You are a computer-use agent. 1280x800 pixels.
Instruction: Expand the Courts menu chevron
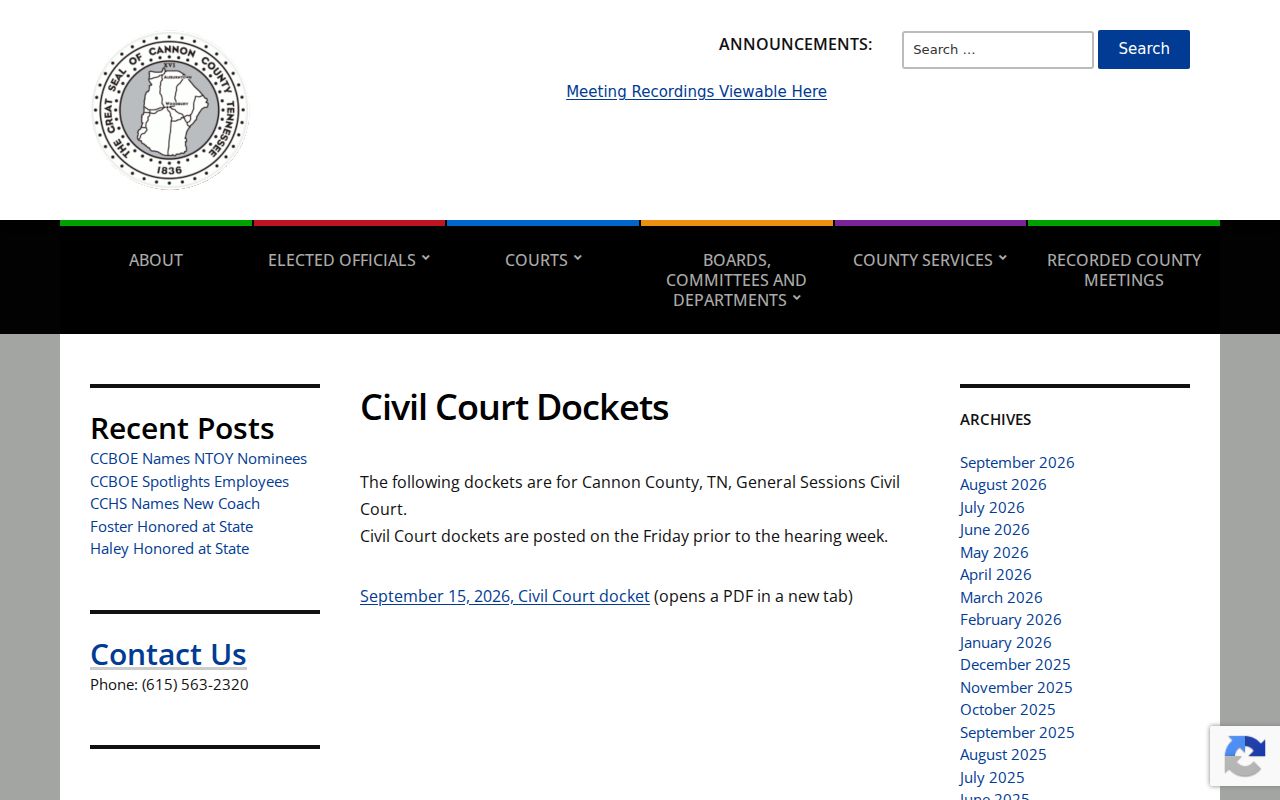tap(577, 258)
